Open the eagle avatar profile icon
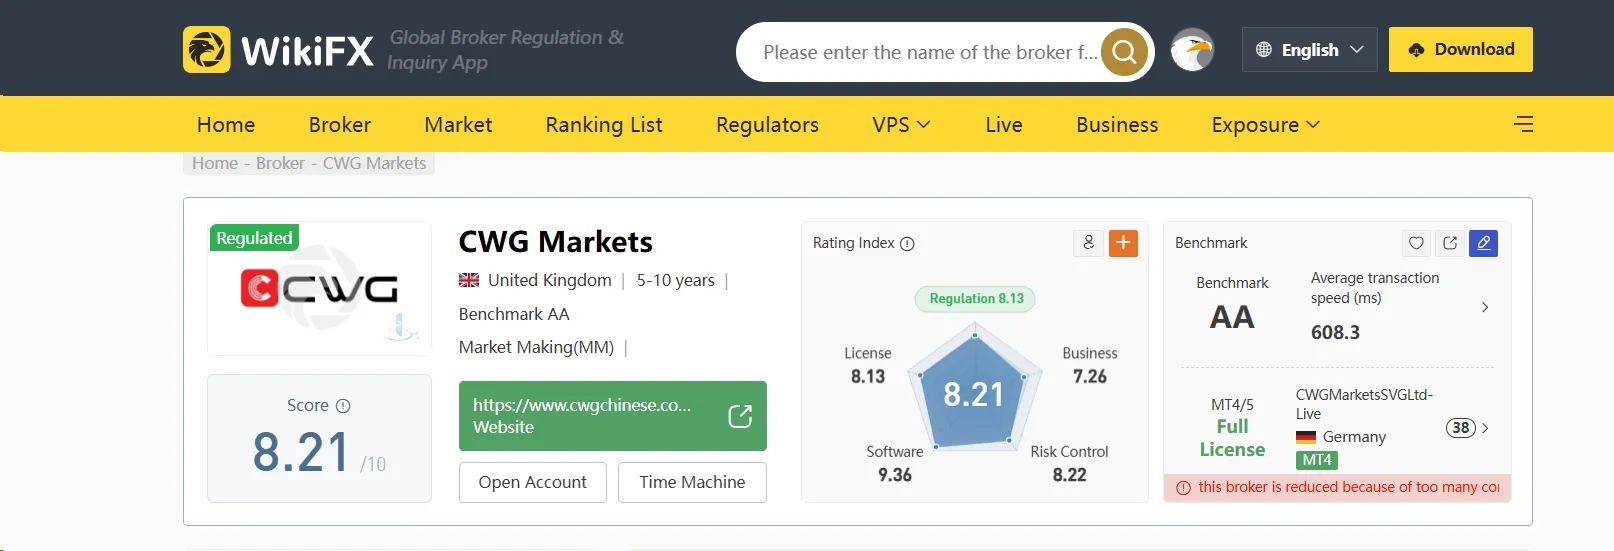1614x551 pixels. tap(1192, 50)
